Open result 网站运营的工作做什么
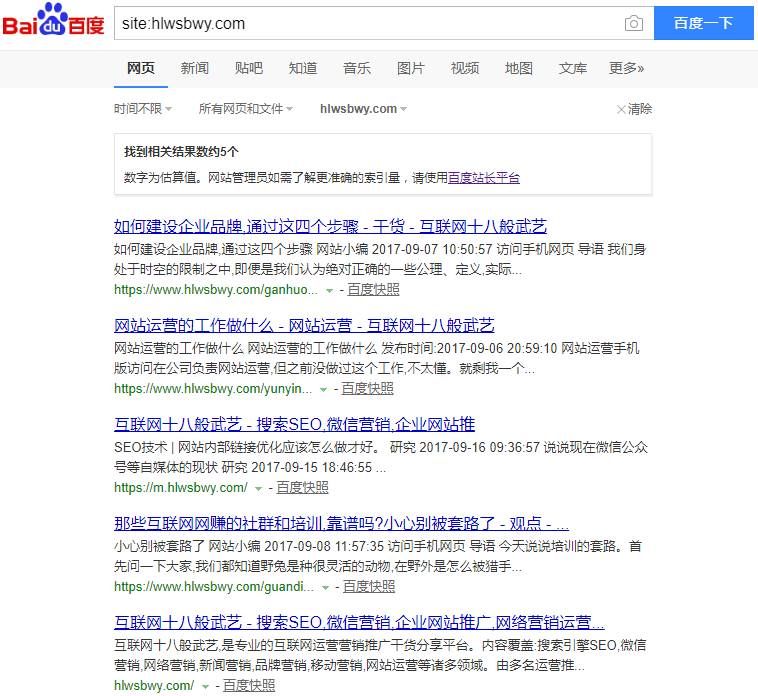This screenshot has height=696, width=758. pos(304,325)
